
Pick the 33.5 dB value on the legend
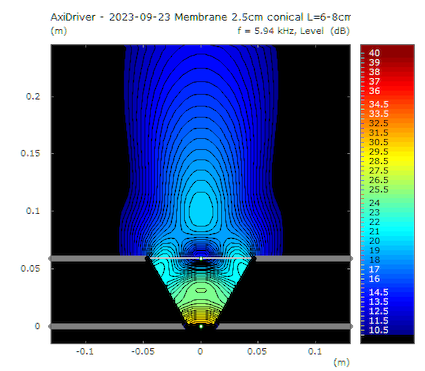coord(379,114)
